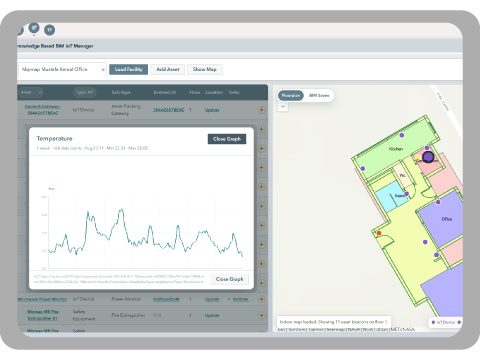The image size is (480, 360).
Task: Click the Temperature graph title
Action: [x=54, y=138]
